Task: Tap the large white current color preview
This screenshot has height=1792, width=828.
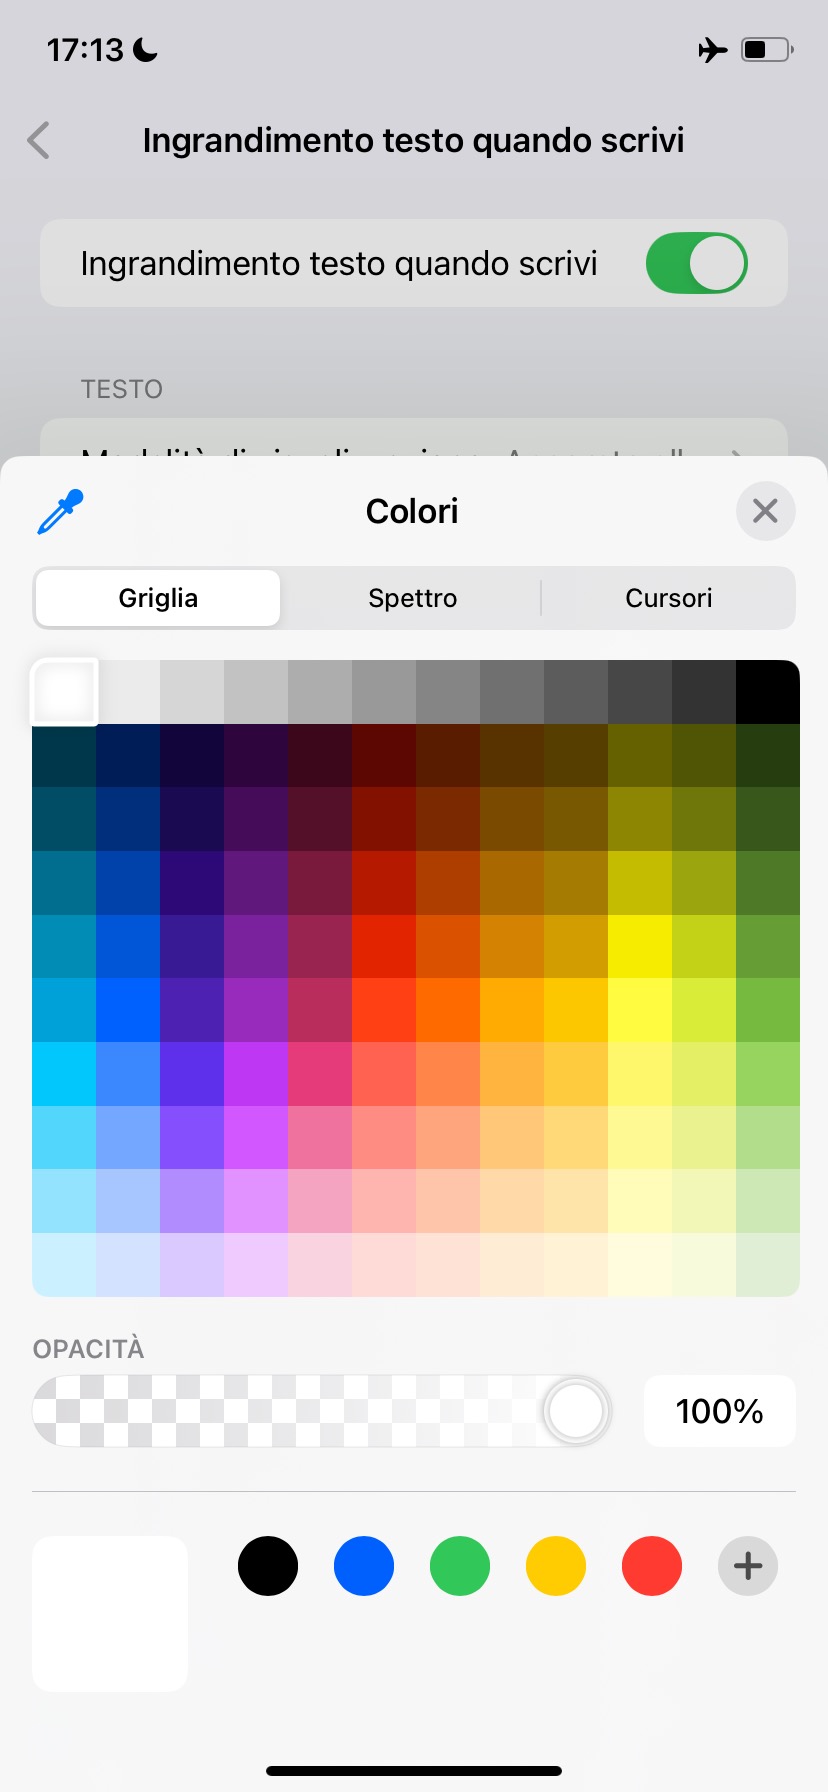Action: tap(110, 1613)
